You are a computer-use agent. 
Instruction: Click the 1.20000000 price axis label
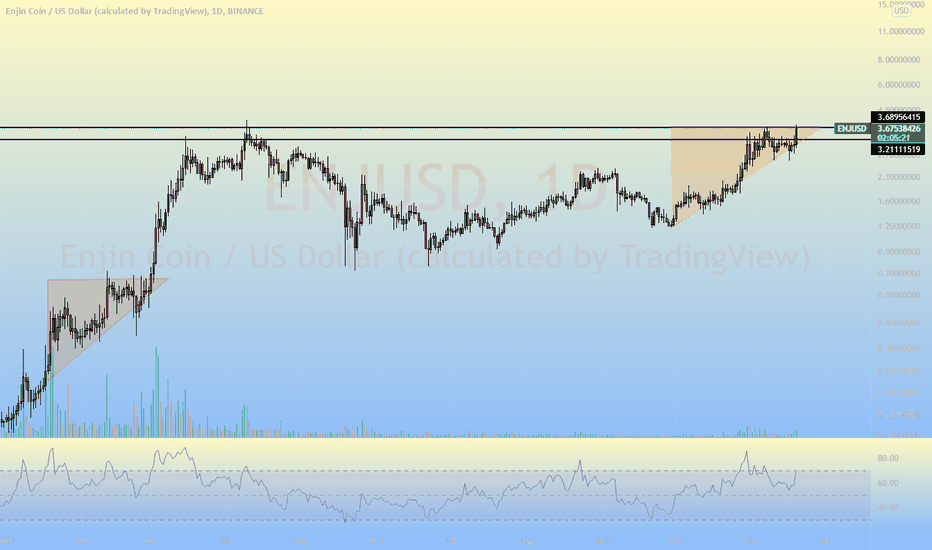pyautogui.click(x=900, y=227)
